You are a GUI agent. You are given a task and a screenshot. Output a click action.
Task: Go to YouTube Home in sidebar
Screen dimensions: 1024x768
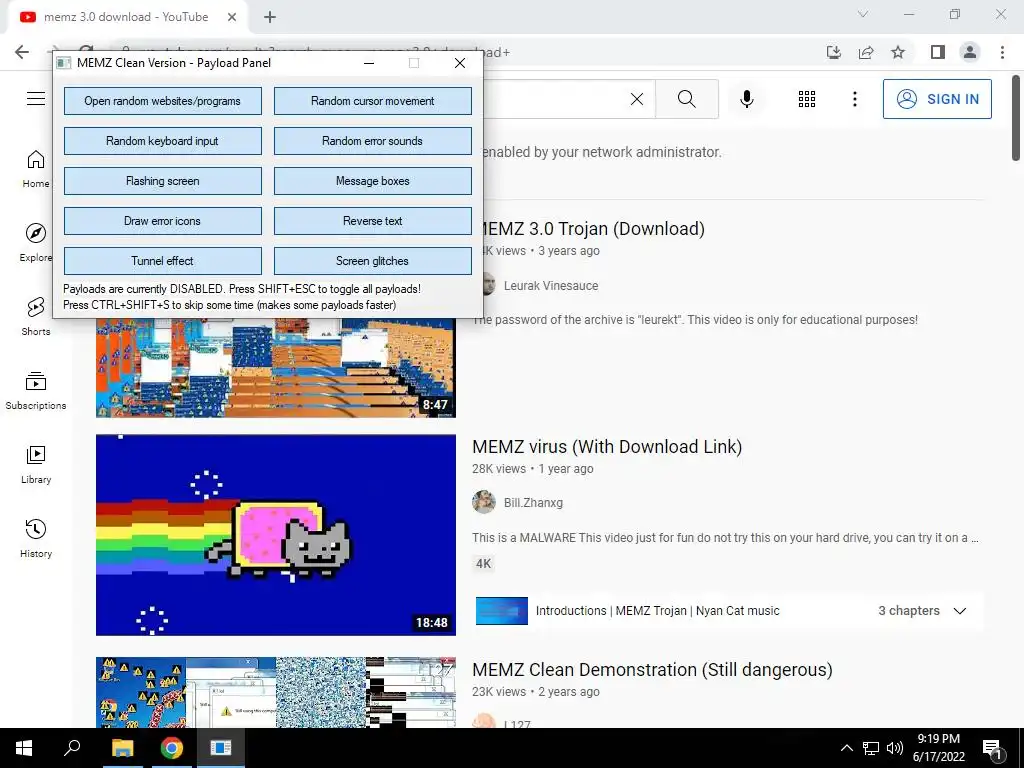[x=36, y=169]
